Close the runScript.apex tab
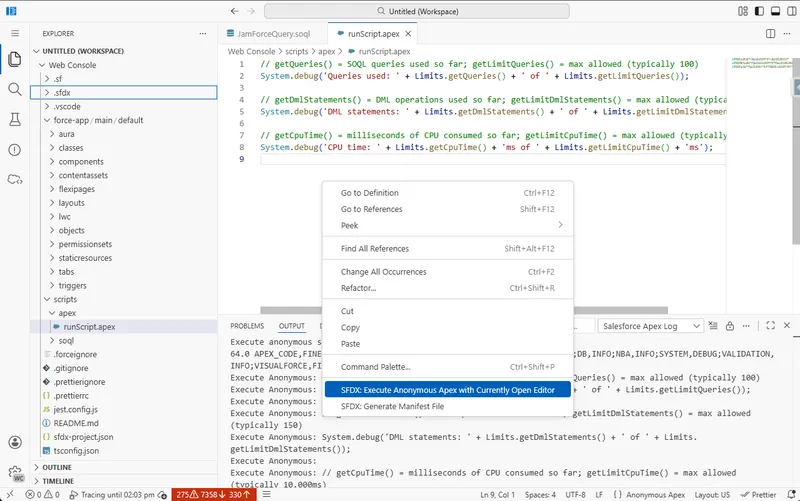This screenshot has width=800, height=501. [408, 34]
